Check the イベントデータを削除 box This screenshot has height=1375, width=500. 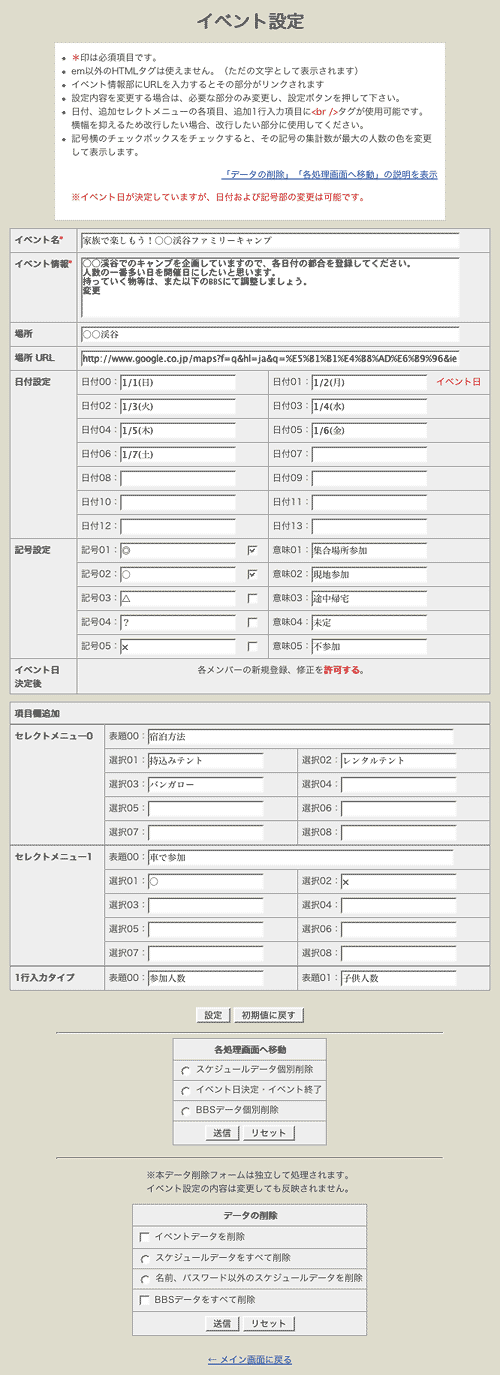[145, 1237]
